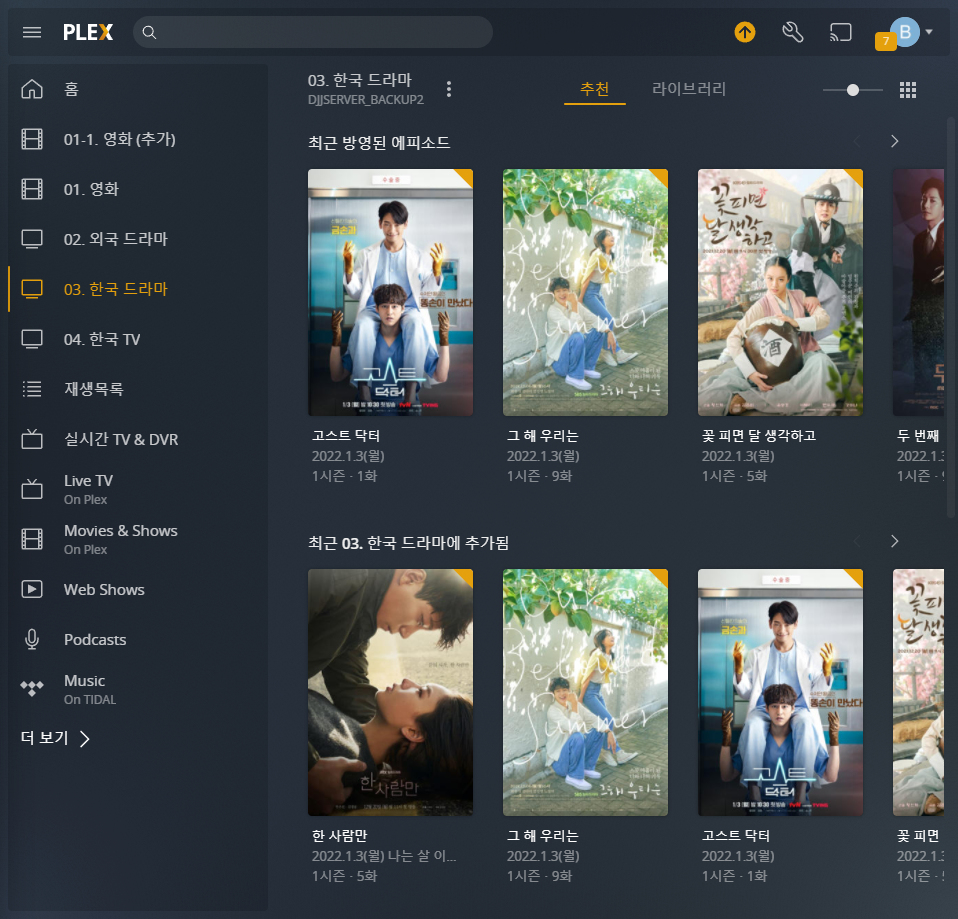
Task: Click the antenna TV icon for 실시간 TV & DVR
Action: click(x=32, y=439)
